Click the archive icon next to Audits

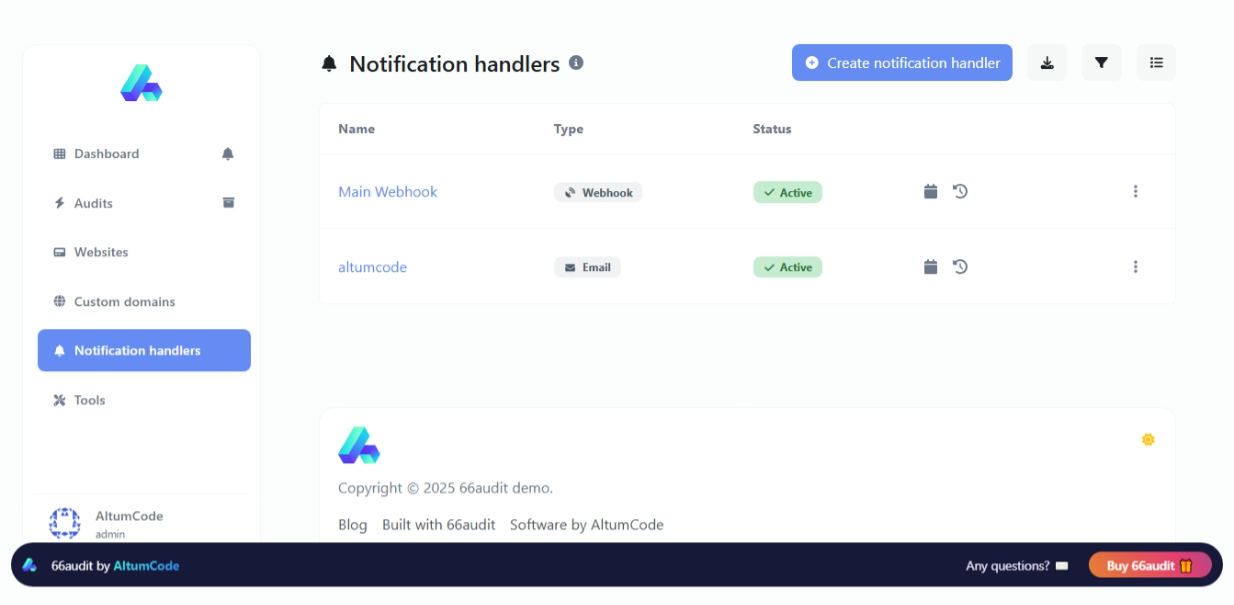click(228, 203)
